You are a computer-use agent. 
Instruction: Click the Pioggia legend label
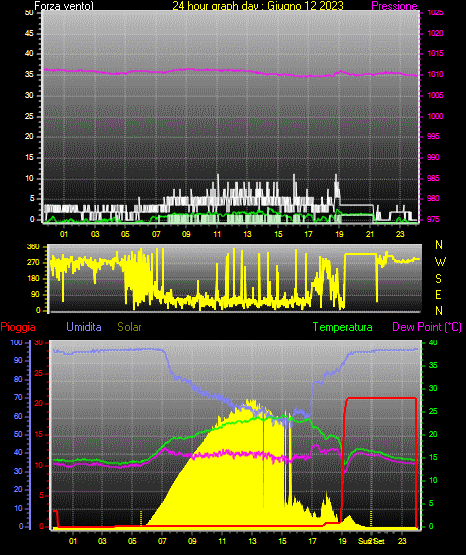18,327
